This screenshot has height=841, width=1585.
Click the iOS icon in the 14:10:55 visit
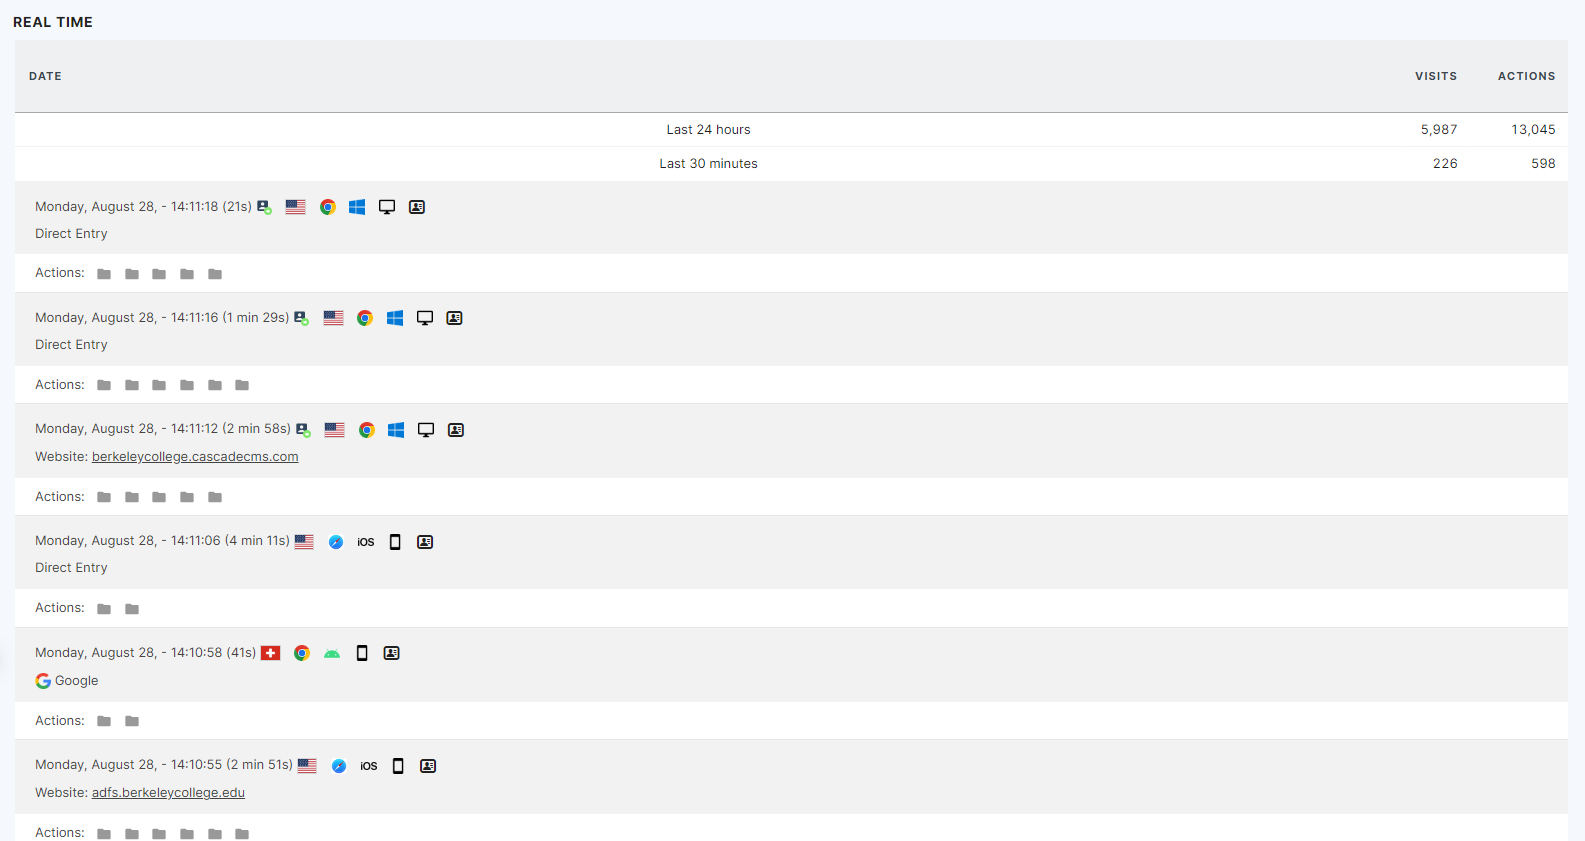point(369,766)
